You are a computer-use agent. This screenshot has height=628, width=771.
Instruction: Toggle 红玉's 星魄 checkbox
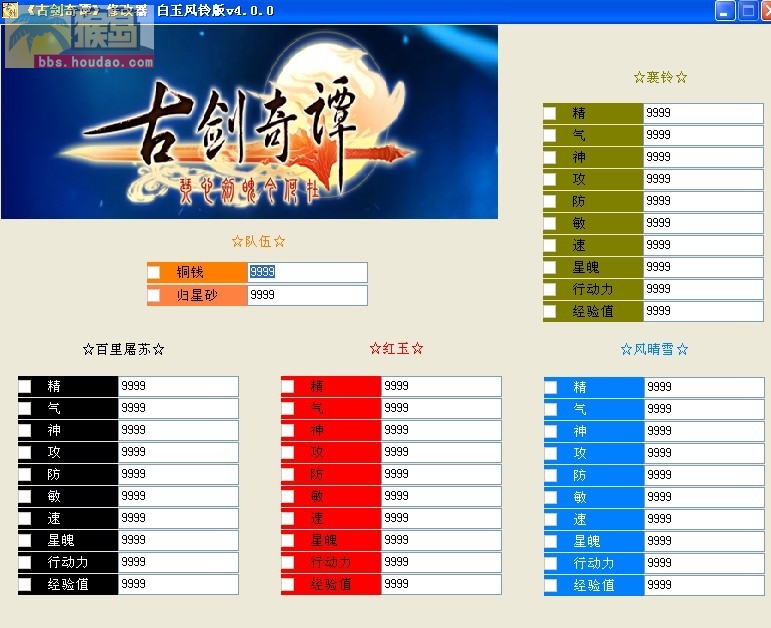(x=288, y=540)
